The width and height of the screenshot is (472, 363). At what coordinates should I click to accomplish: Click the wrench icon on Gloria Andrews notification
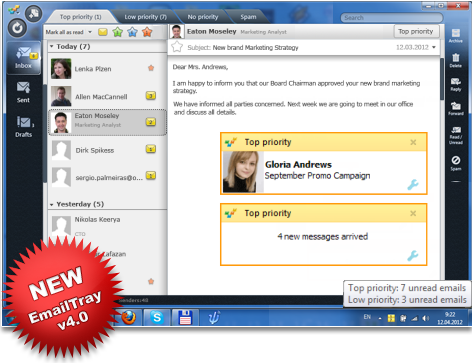[x=413, y=185]
